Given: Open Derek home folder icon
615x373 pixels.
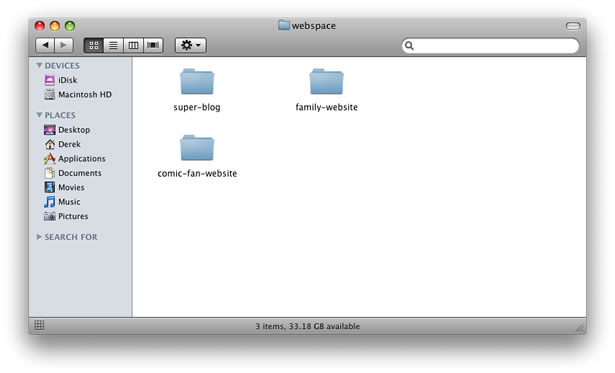Looking at the screenshot, I should click(x=49, y=144).
